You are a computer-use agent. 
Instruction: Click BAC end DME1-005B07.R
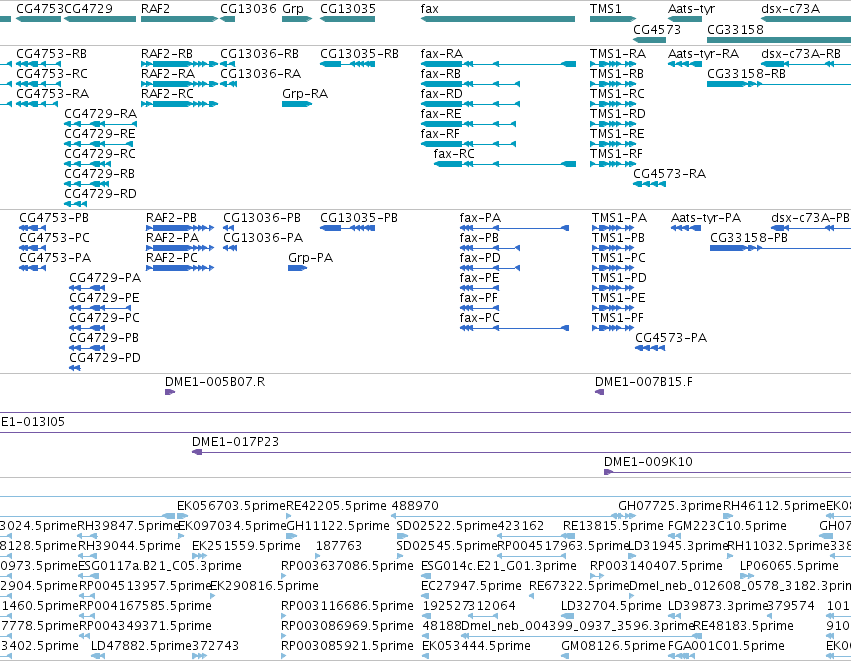pos(170,392)
